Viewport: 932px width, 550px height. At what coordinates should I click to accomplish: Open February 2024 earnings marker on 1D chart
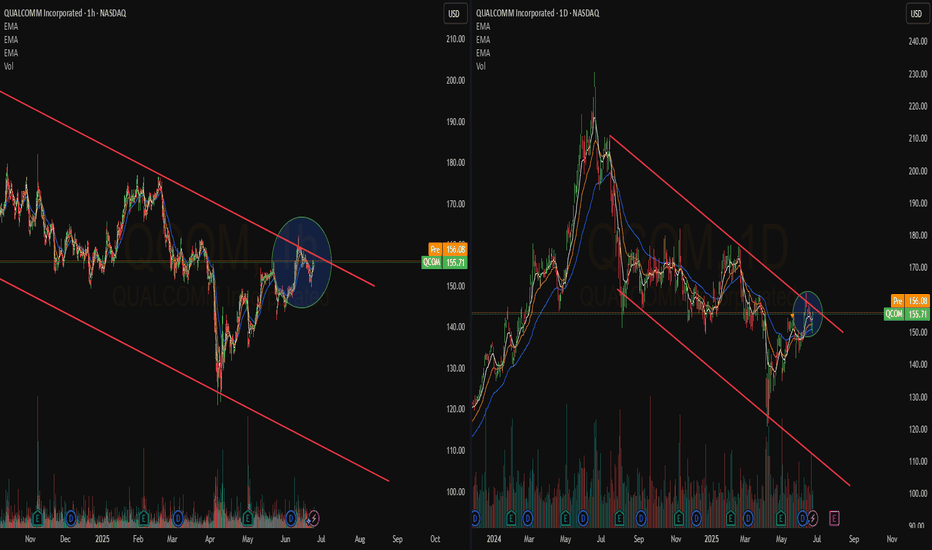(x=511, y=518)
